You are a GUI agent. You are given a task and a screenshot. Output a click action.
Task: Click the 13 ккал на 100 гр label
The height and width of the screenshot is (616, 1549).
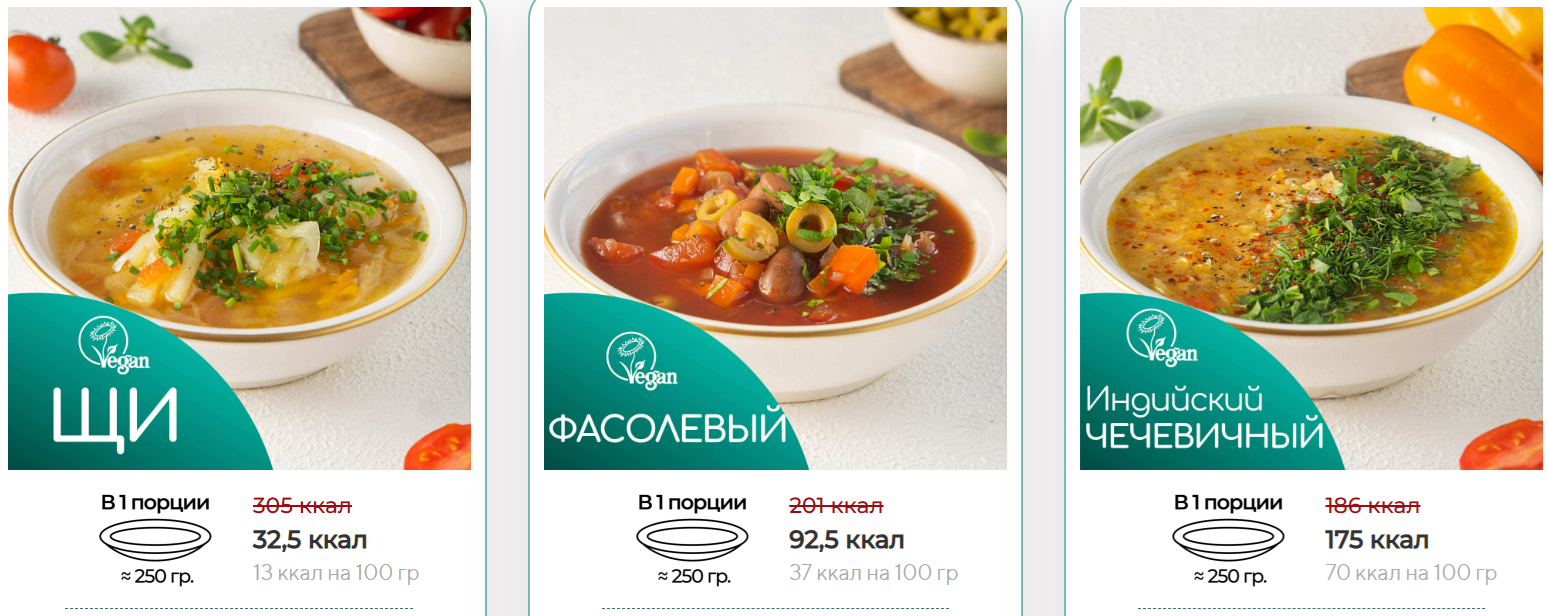tap(336, 573)
